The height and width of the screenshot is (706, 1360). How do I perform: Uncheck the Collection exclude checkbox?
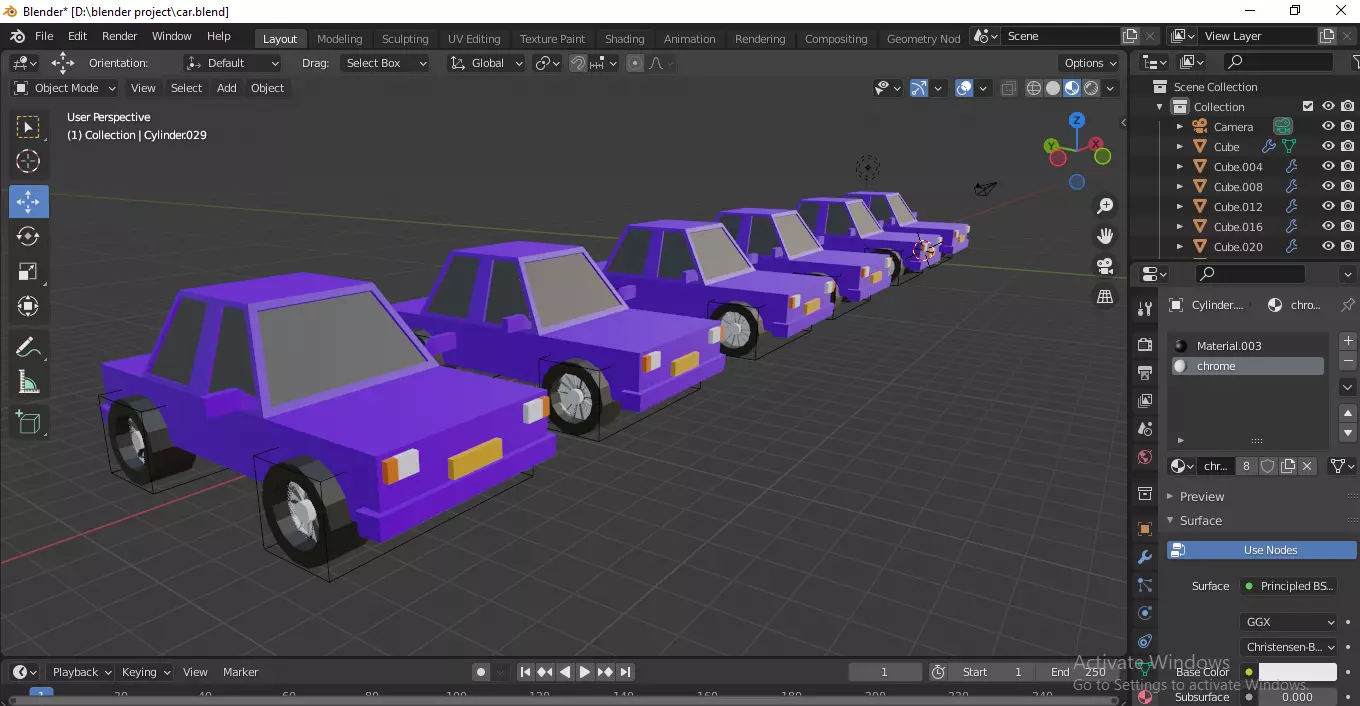click(1308, 107)
